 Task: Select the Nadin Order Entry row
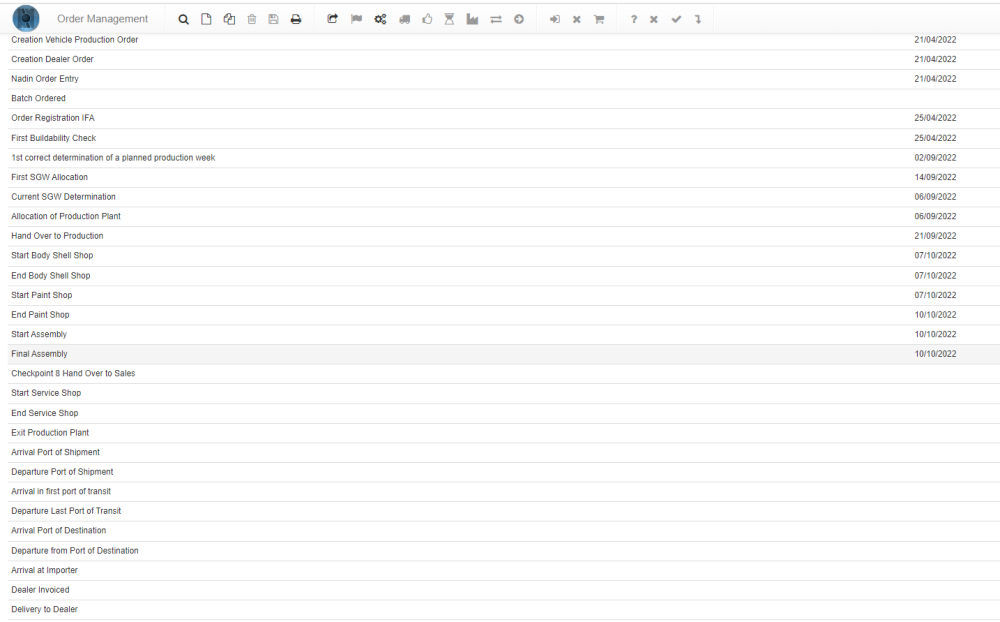pyautogui.click(x=504, y=79)
